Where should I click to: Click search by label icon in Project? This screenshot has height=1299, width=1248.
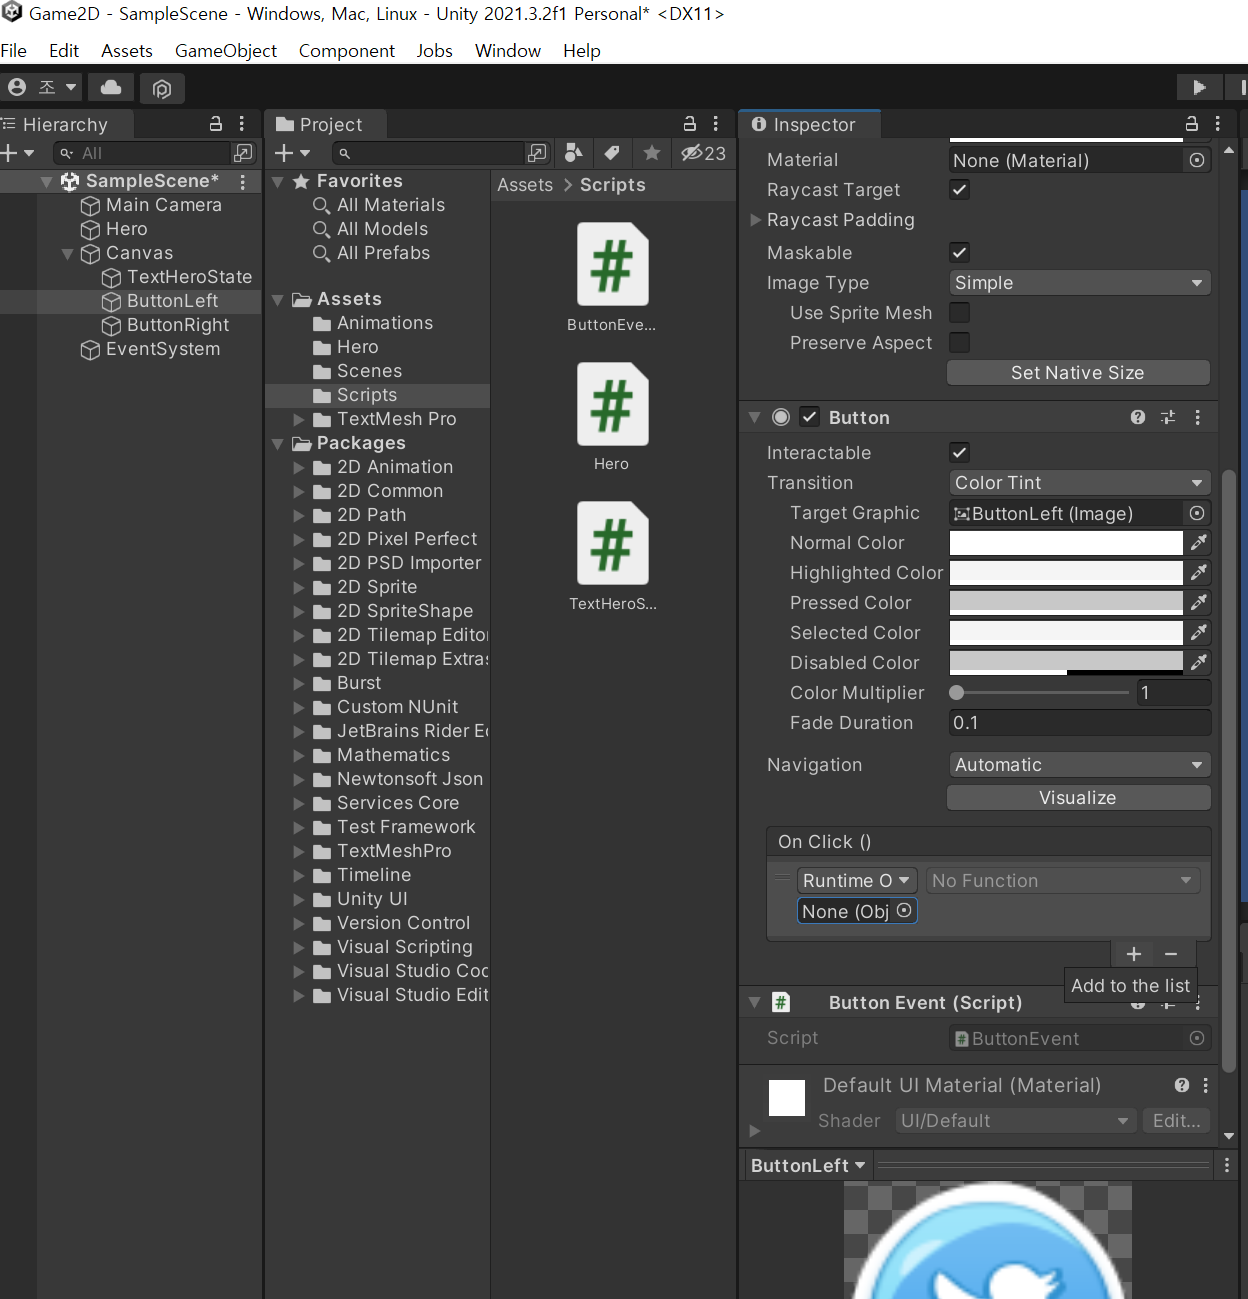click(x=612, y=153)
